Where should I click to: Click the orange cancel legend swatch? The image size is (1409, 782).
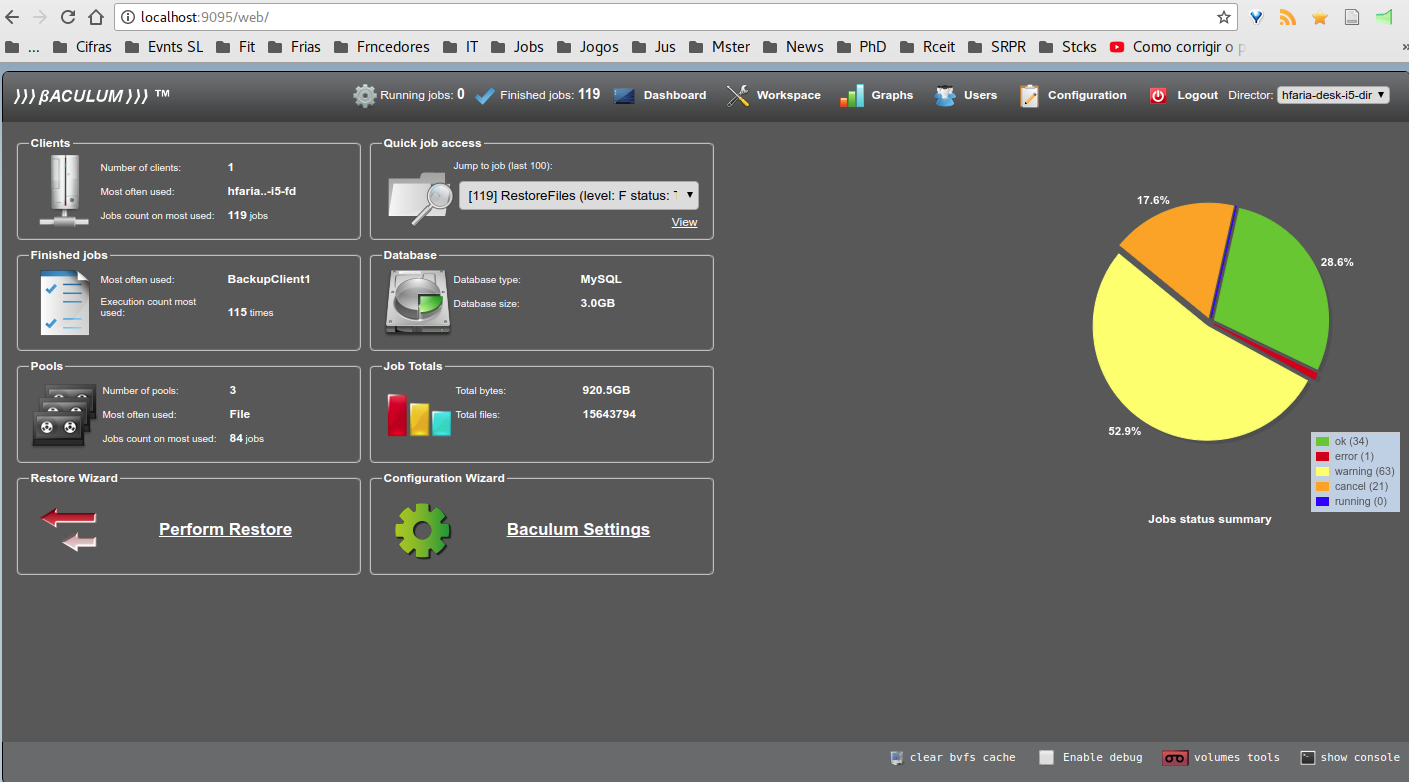(1323, 486)
